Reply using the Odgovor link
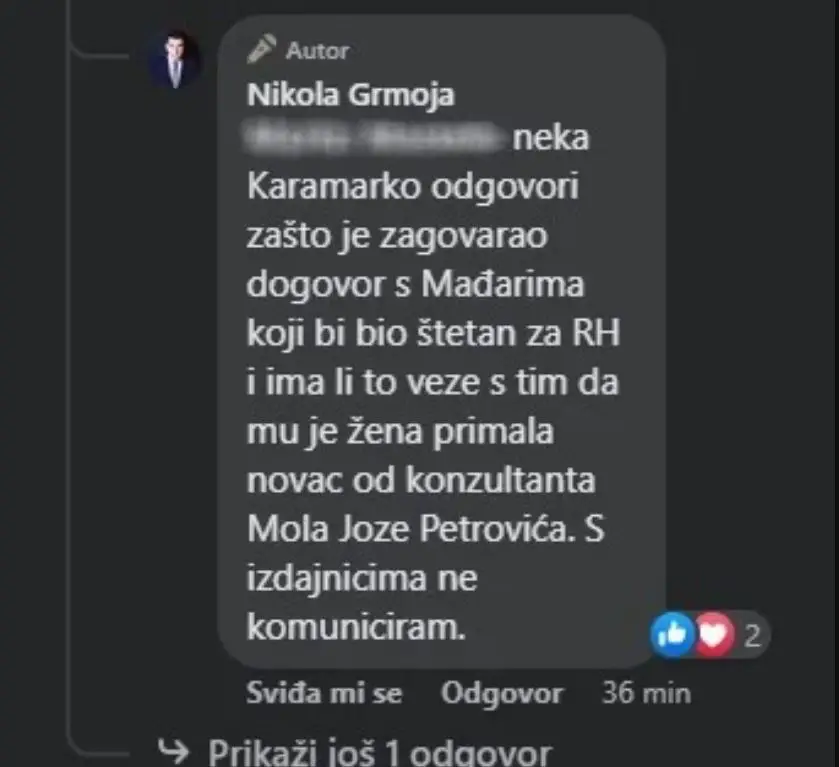The height and width of the screenshot is (767, 839). 501,694
